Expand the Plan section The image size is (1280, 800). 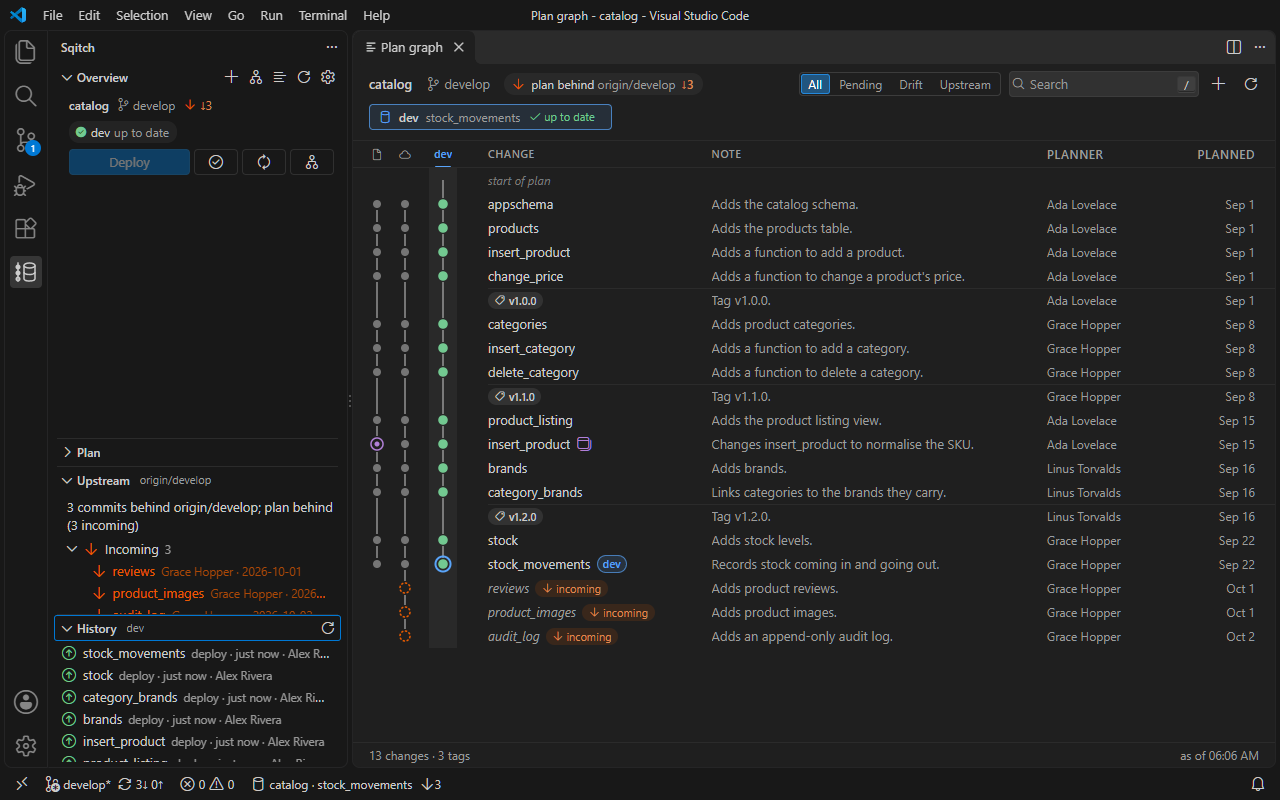coord(67,452)
